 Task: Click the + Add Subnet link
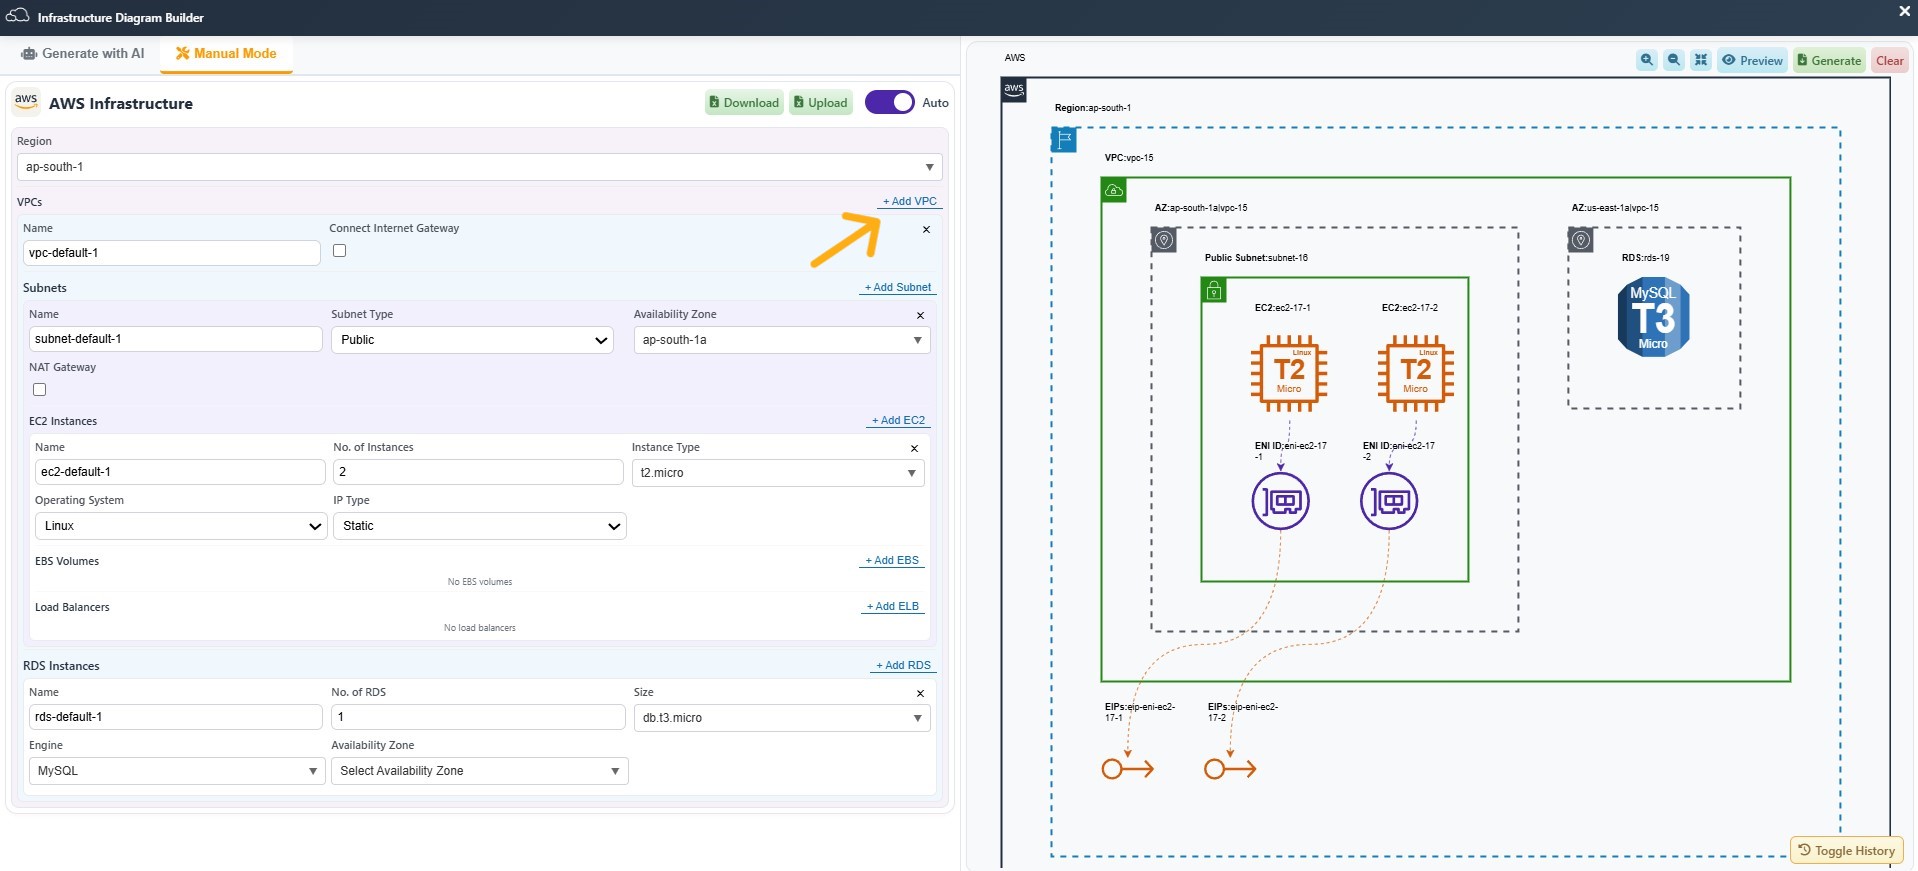point(898,287)
